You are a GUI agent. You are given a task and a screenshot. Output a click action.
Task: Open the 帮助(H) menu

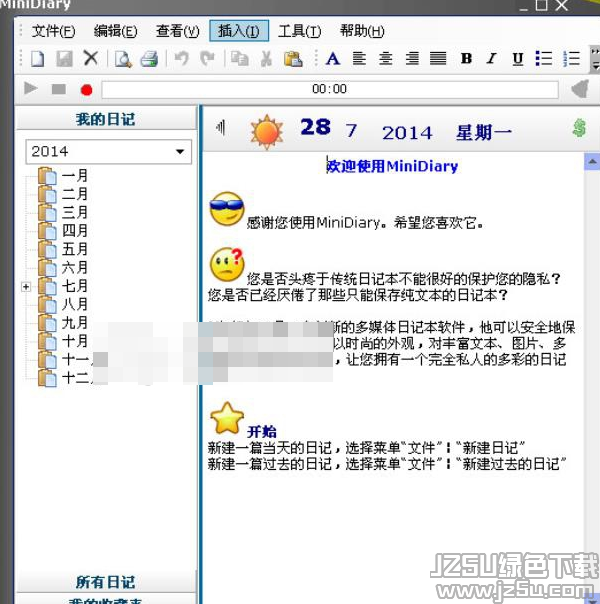362,31
